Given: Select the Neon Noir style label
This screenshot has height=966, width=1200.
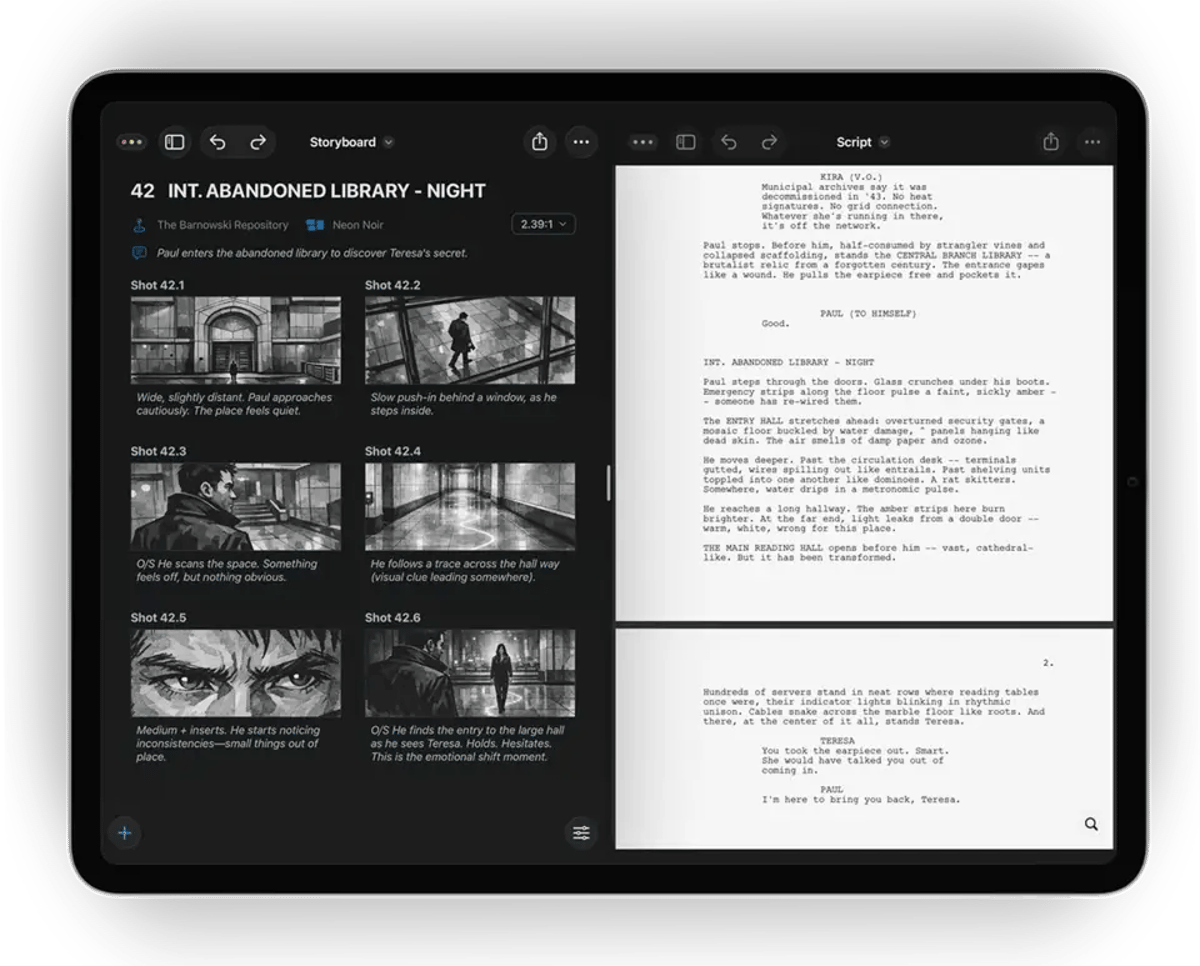Looking at the screenshot, I should [358, 225].
